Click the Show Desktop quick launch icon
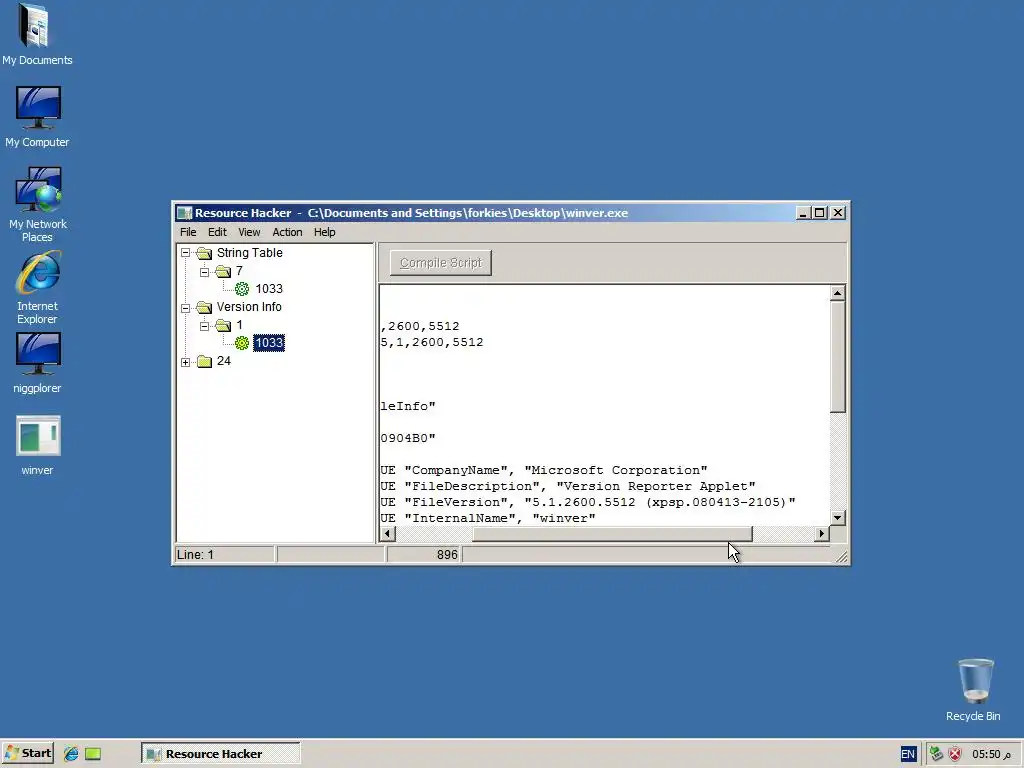This screenshot has height=768, width=1024. [93, 754]
